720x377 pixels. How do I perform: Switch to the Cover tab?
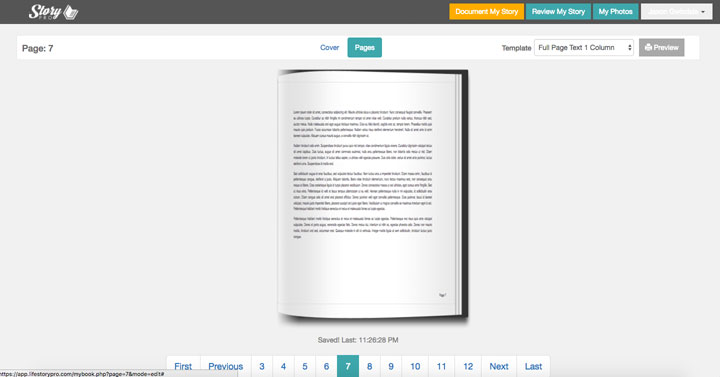329,47
